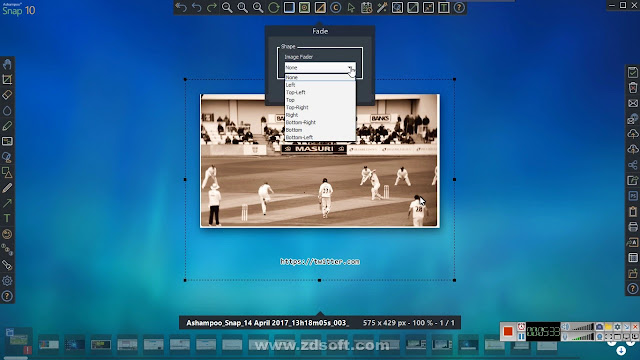Select the eraser tool

coord(7,95)
